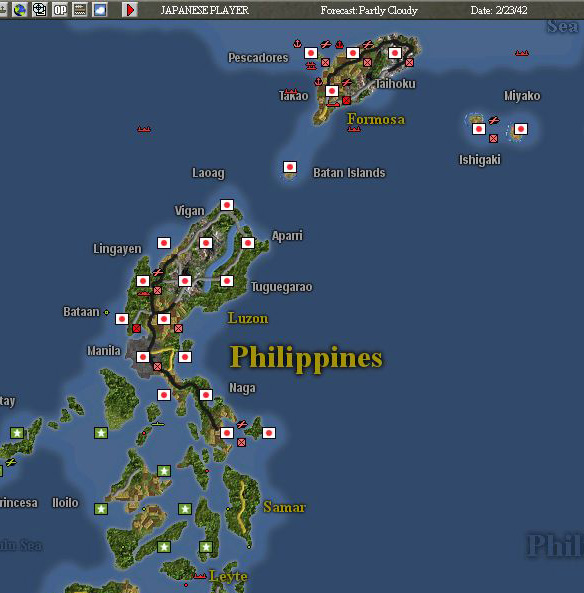The image size is (584, 593).
Task: Click the red unit square below Manila flag
Action: tap(157, 366)
